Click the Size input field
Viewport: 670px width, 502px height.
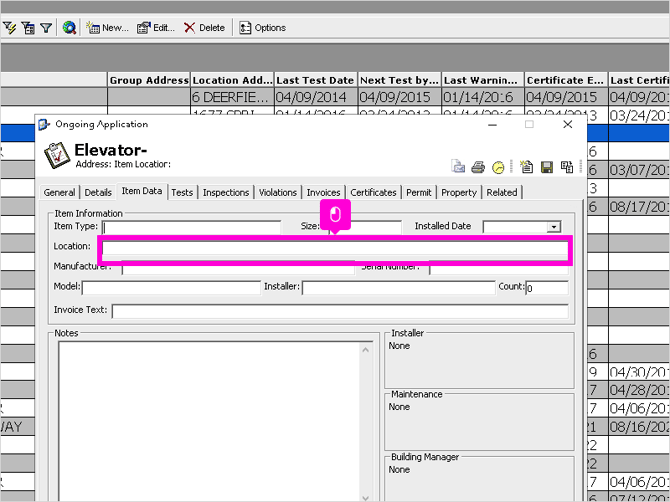[365, 227]
